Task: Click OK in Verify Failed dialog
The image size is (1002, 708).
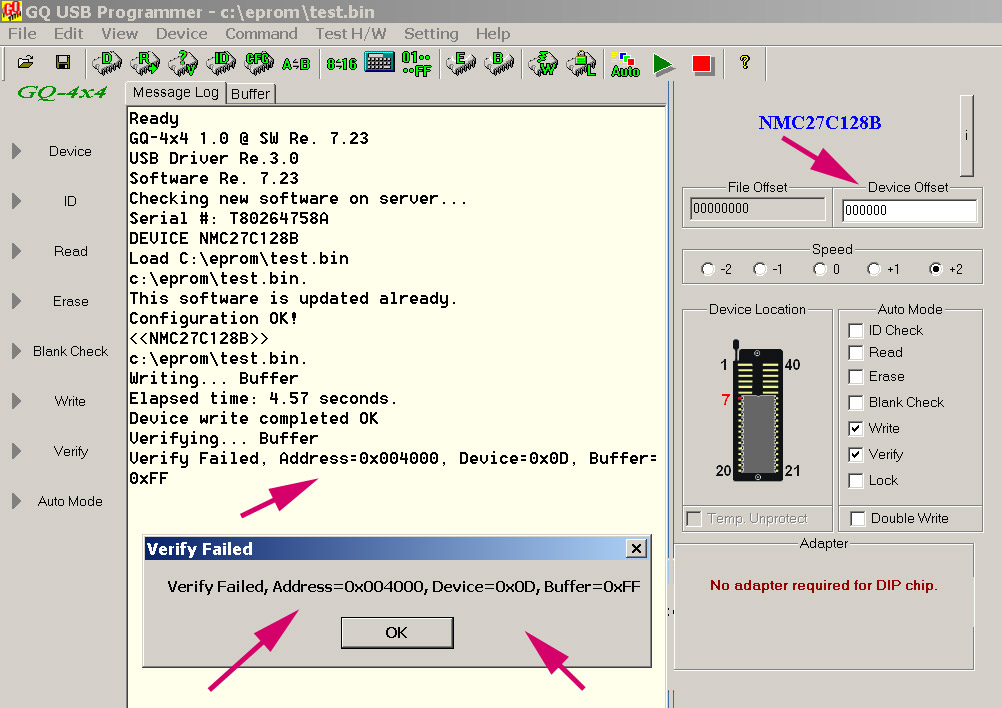Action: coord(396,633)
